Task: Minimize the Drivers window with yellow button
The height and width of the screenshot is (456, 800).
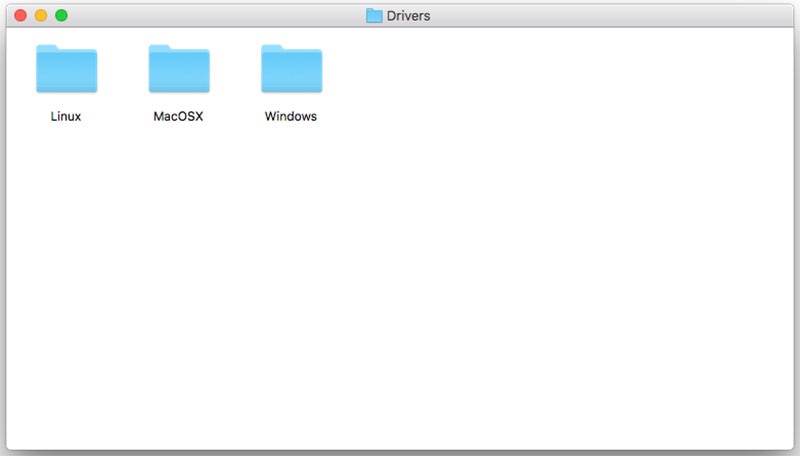Action: tap(41, 16)
